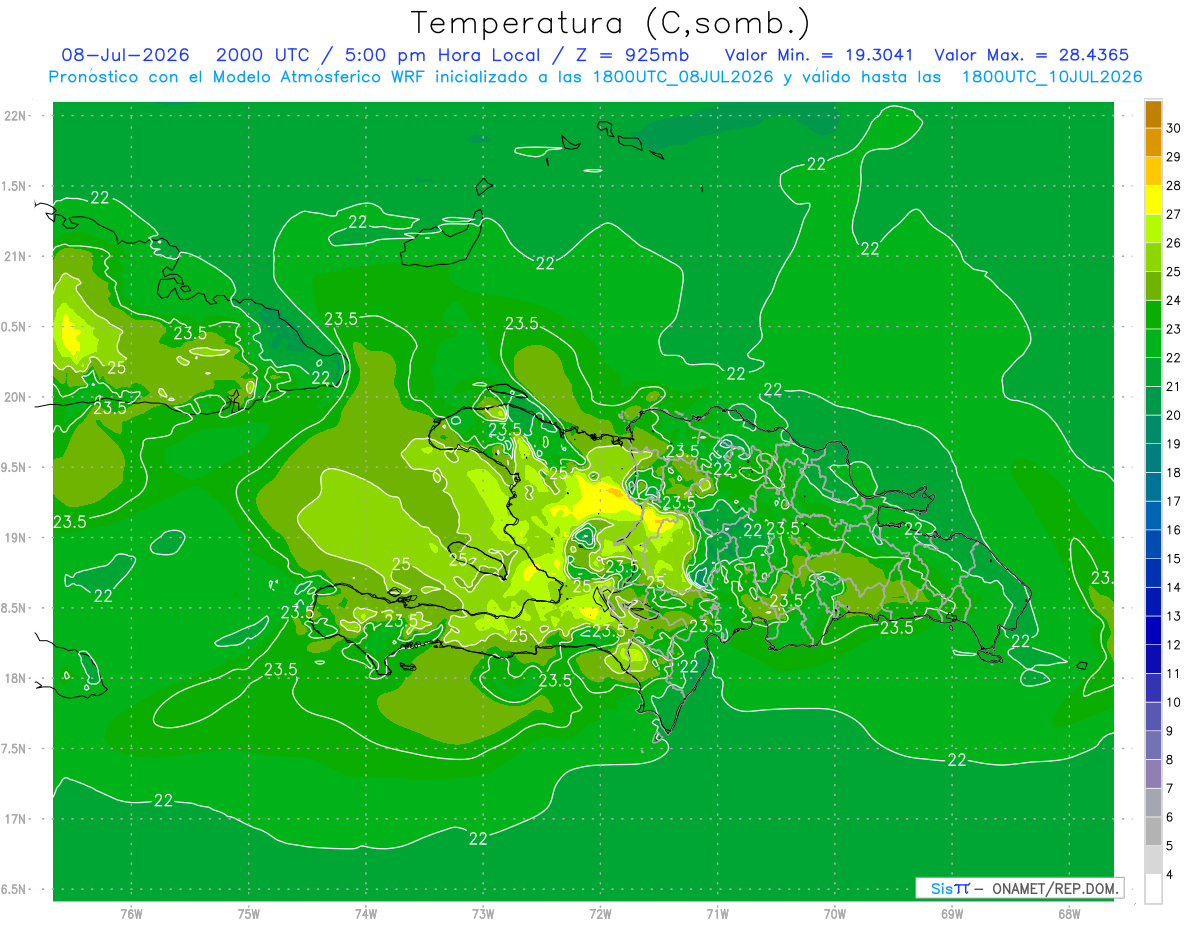Click the 22N latitude axis label
1200x927 pixels.
coord(17,116)
